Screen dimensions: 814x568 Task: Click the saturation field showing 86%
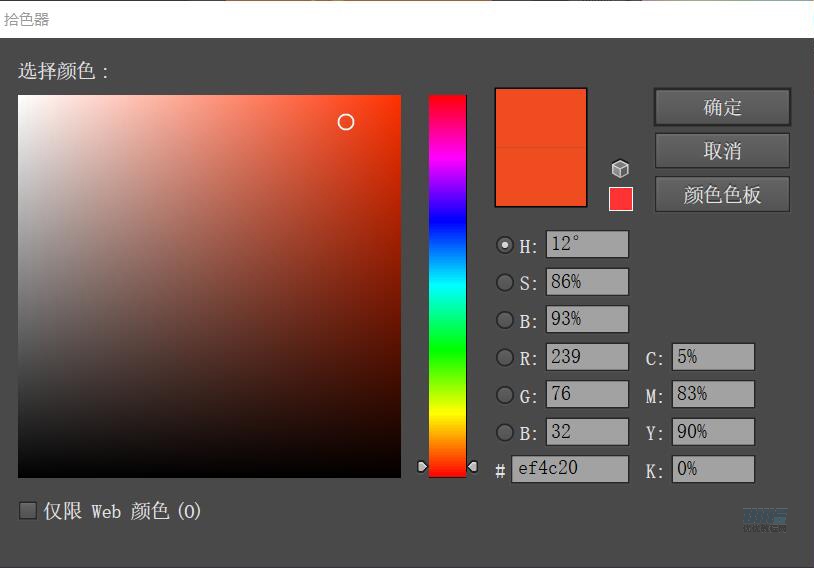point(587,282)
